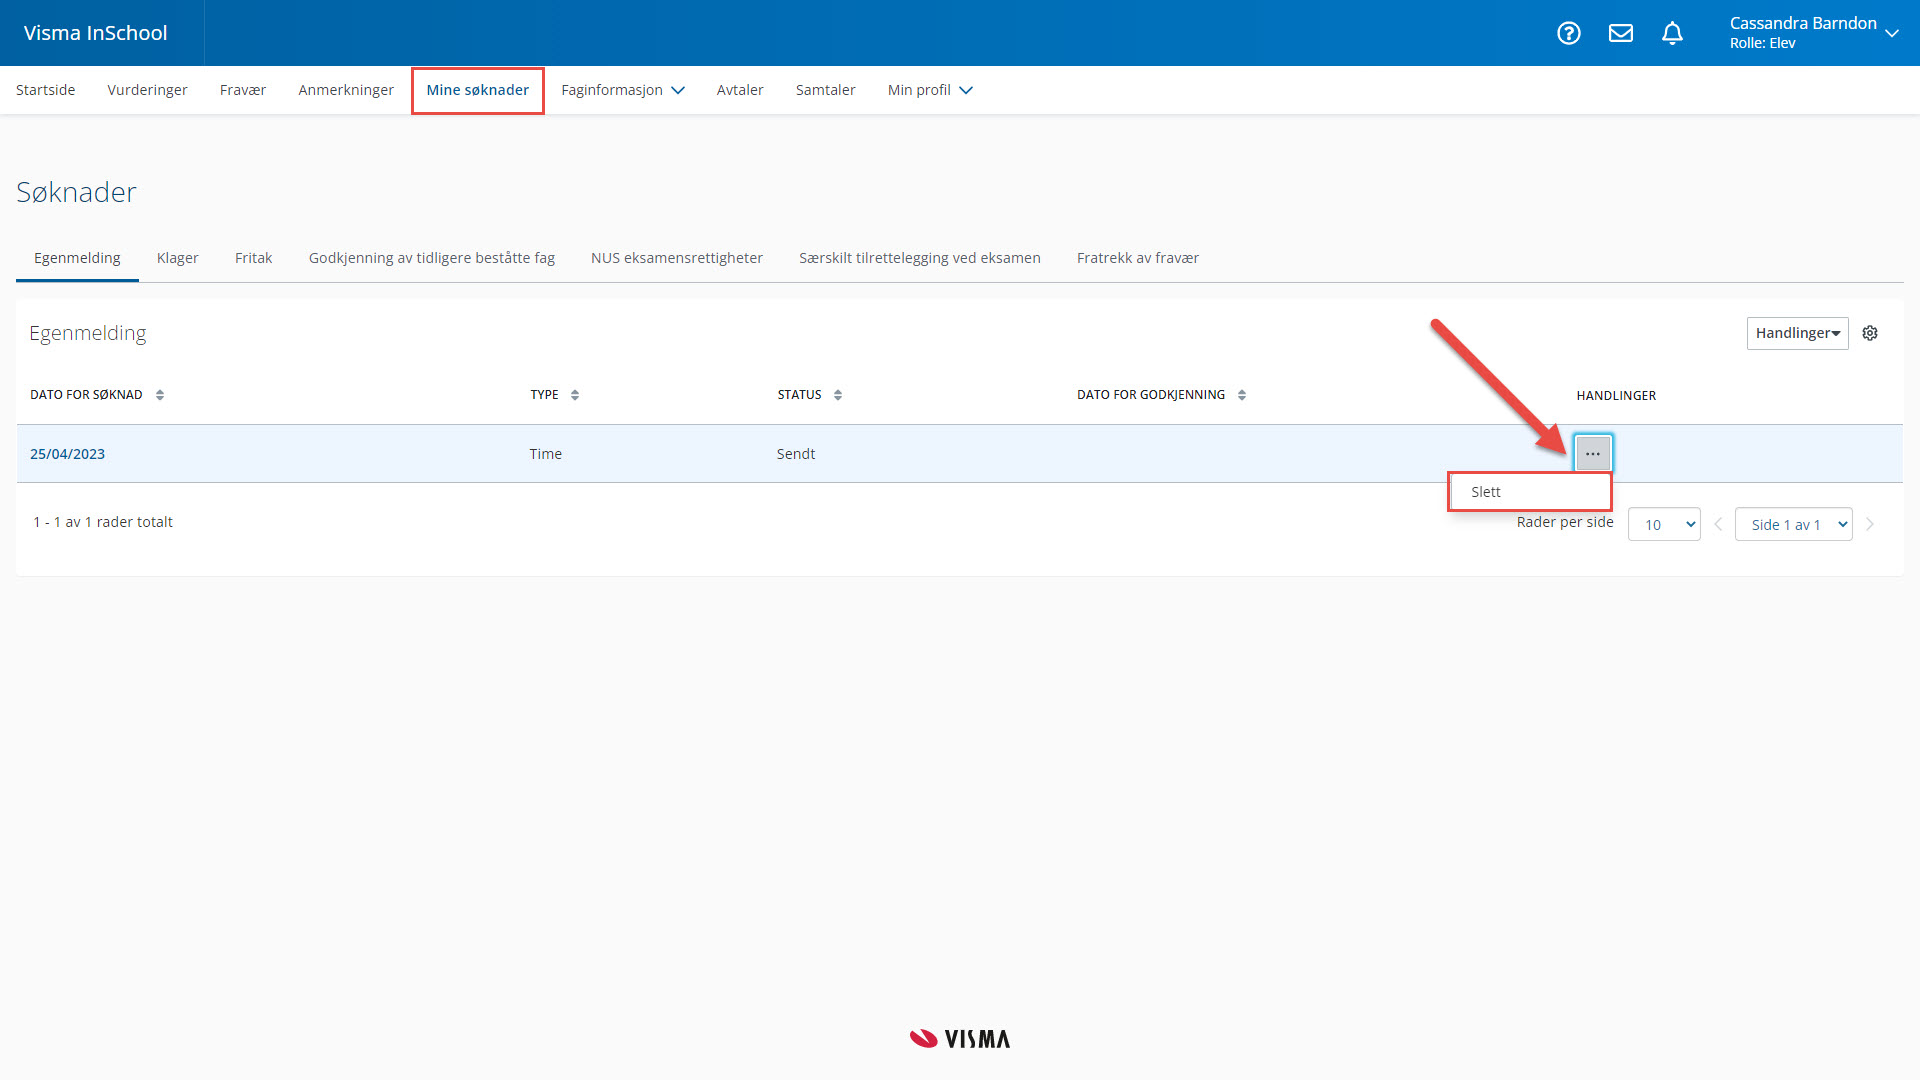Image resolution: width=1920 pixels, height=1080 pixels.
Task: Open the messages envelope icon
Action: click(x=1621, y=33)
